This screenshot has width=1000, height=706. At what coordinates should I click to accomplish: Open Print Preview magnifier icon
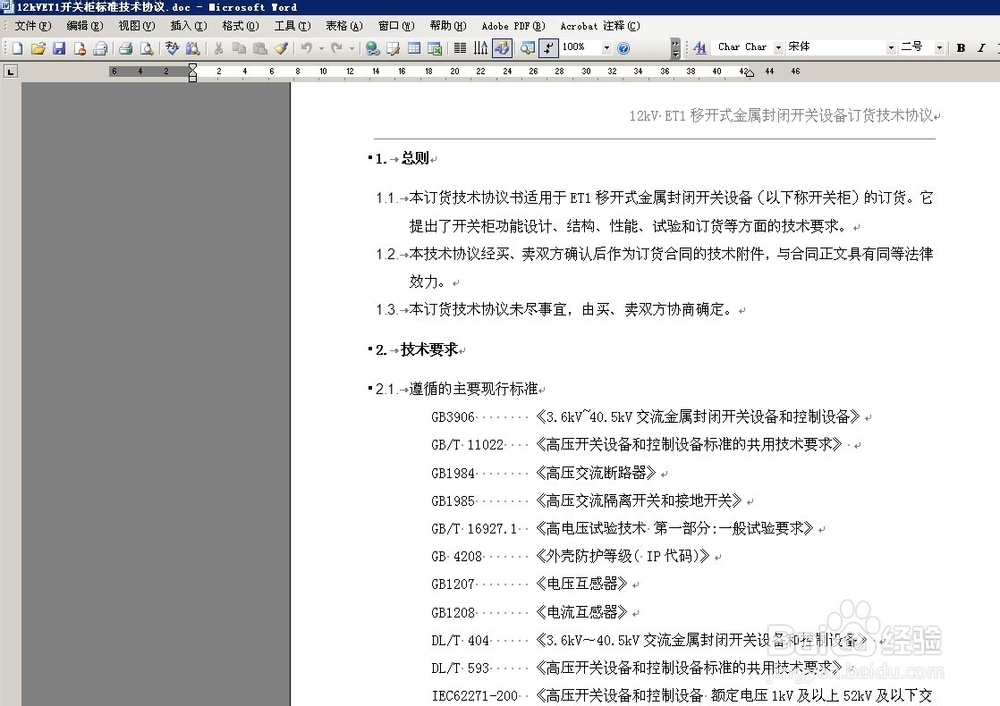click(x=146, y=48)
